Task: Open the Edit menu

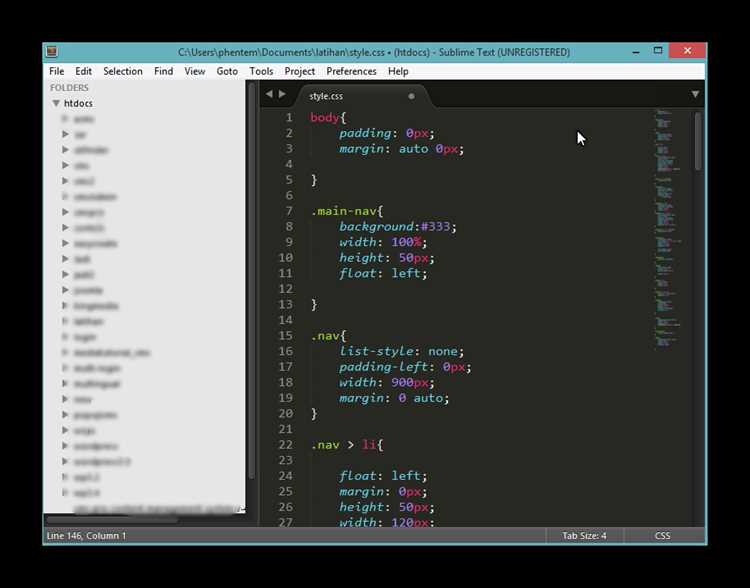Action: pos(83,71)
